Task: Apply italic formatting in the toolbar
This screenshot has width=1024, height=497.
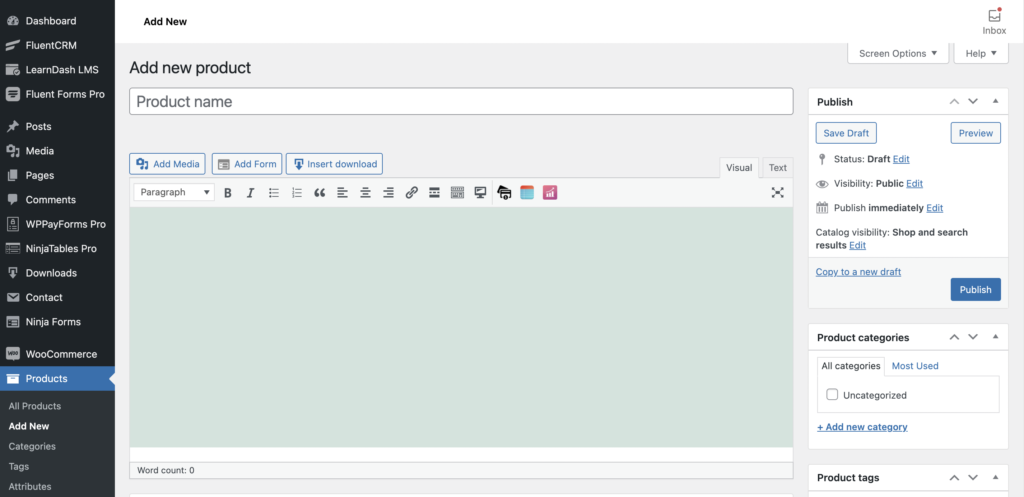Action: click(250, 192)
